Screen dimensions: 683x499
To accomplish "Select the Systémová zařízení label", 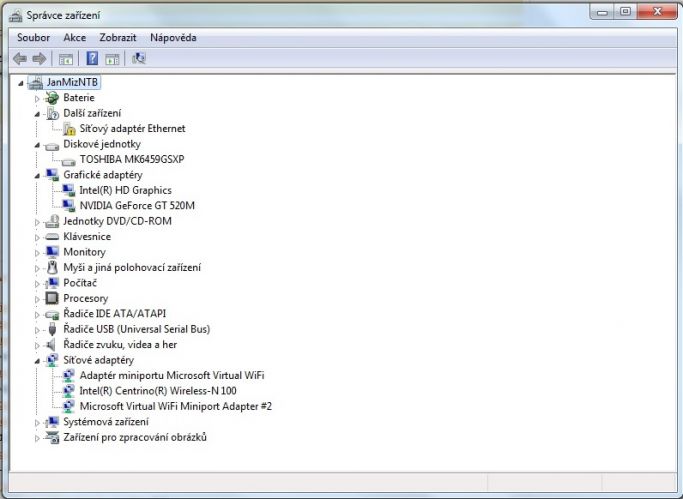I will (x=106, y=422).
